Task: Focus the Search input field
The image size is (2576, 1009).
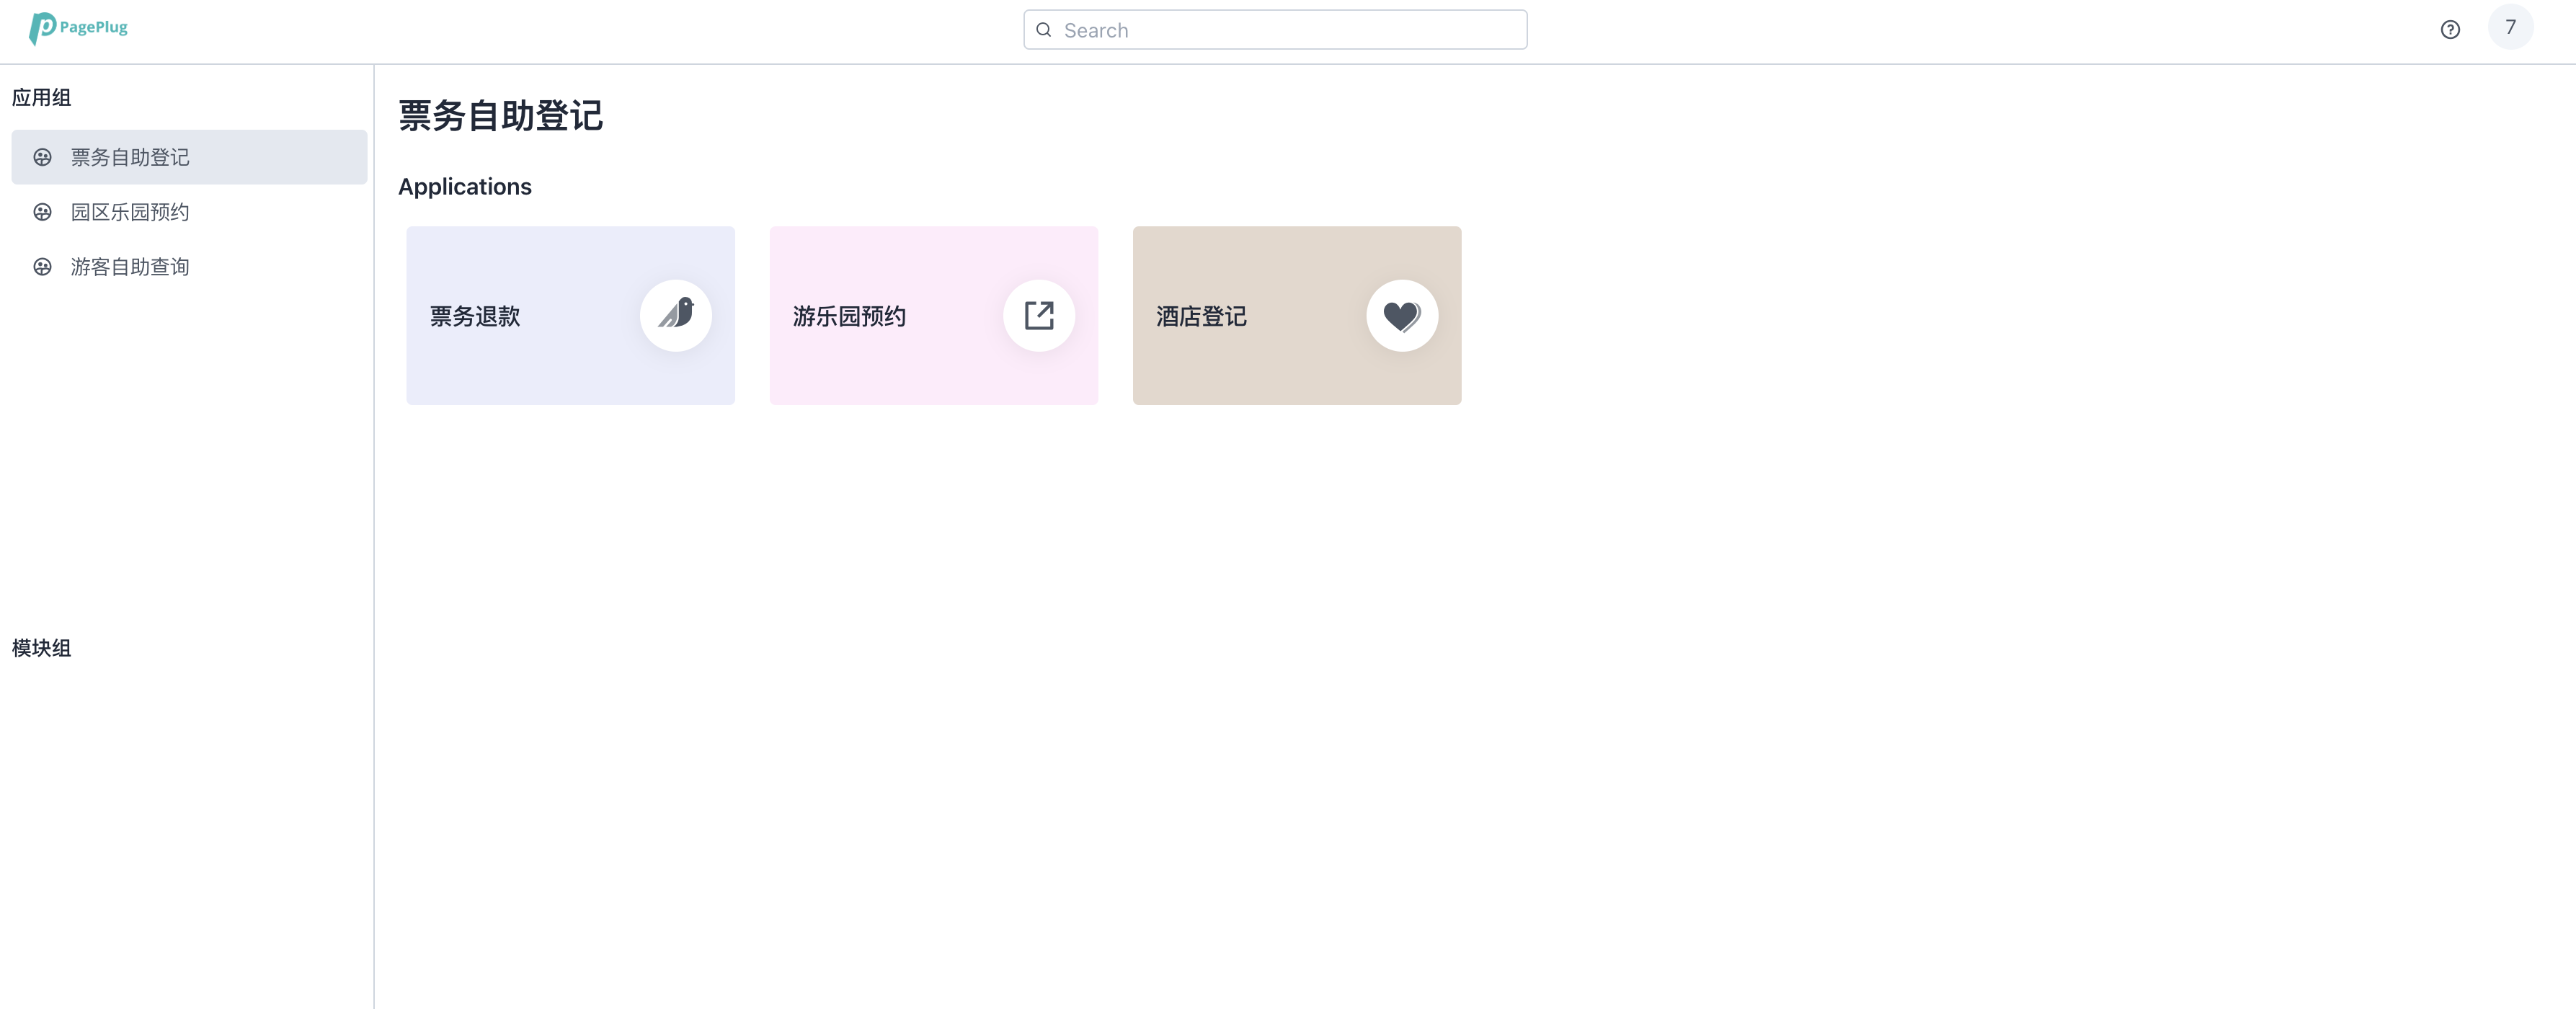Action: click(x=1275, y=30)
